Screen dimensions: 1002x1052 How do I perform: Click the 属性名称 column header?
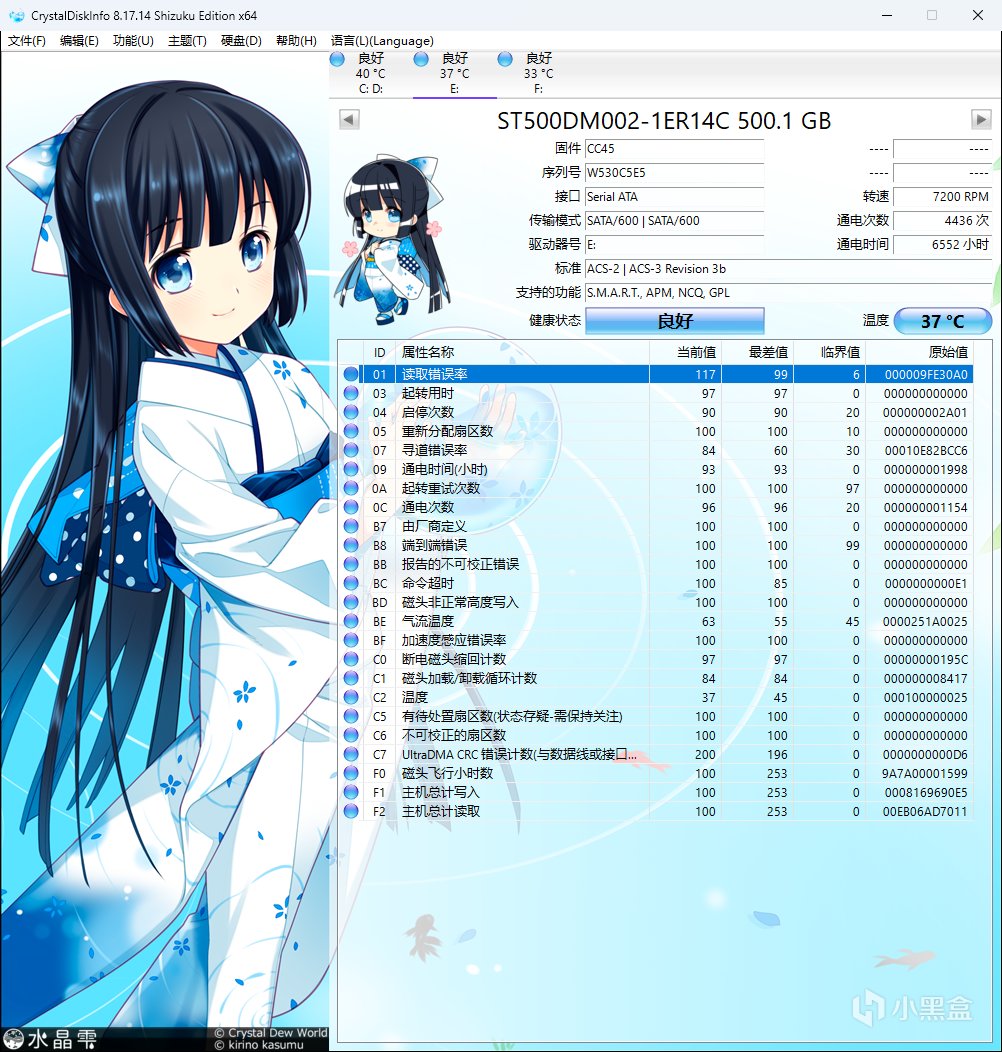[x=521, y=352]
